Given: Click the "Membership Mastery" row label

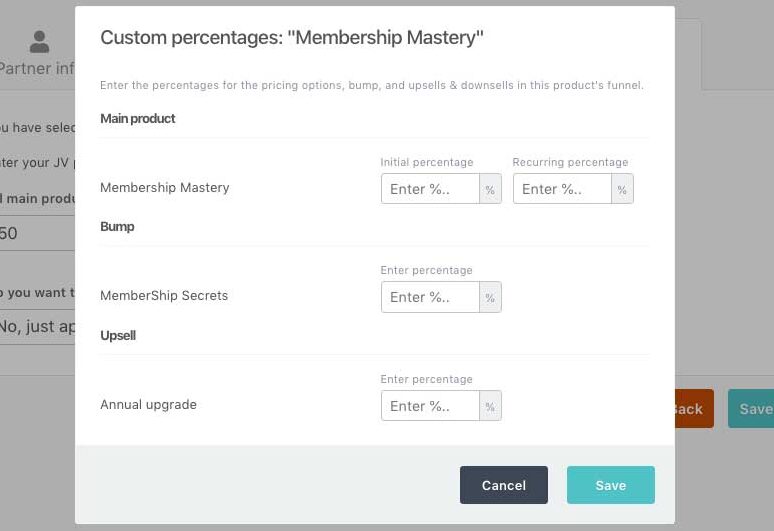Looking at the screenshot, I should (165, 188).
